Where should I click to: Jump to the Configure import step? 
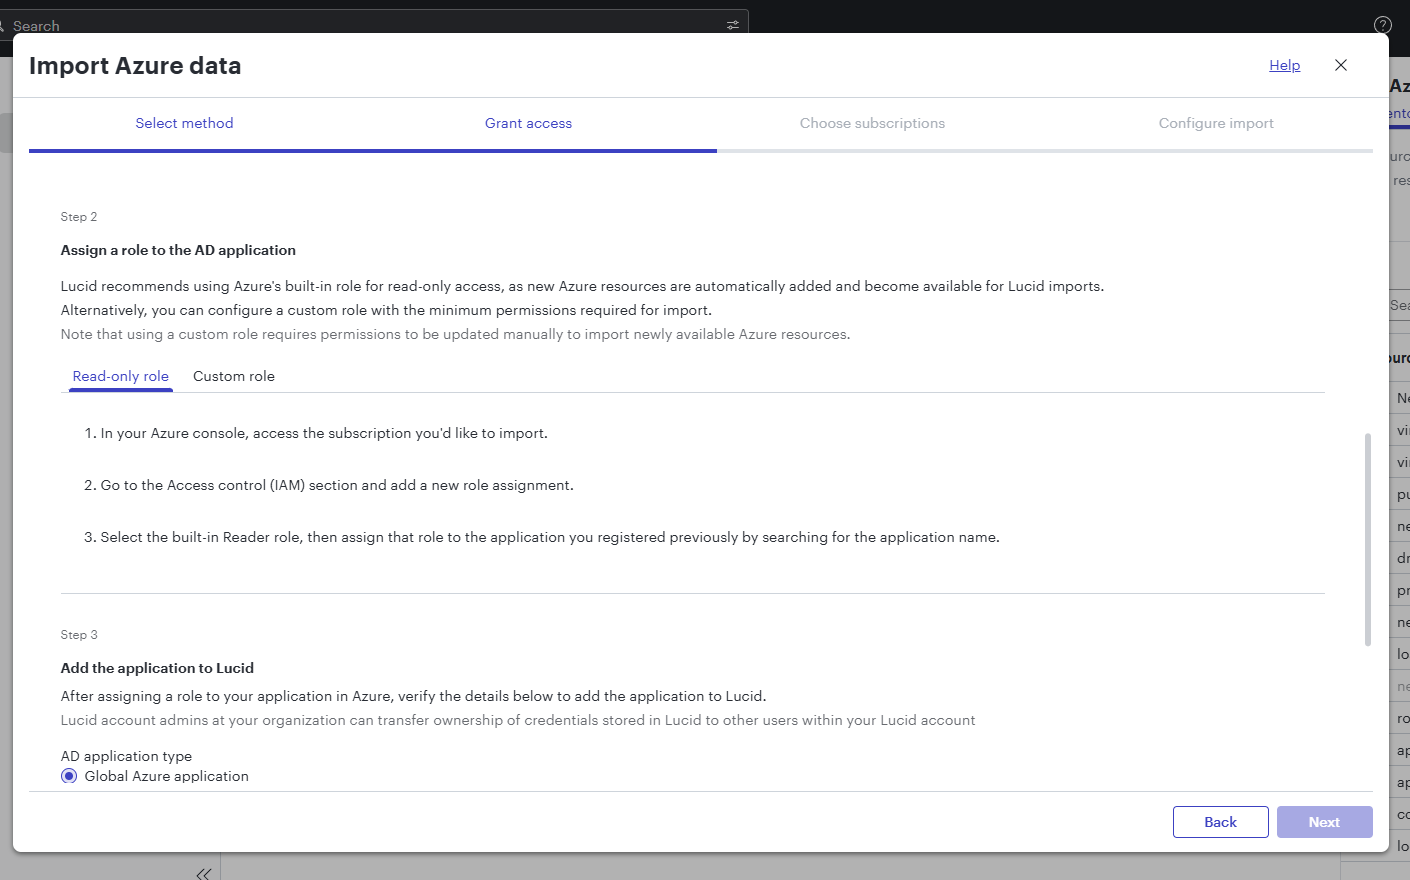(1216, 122)
